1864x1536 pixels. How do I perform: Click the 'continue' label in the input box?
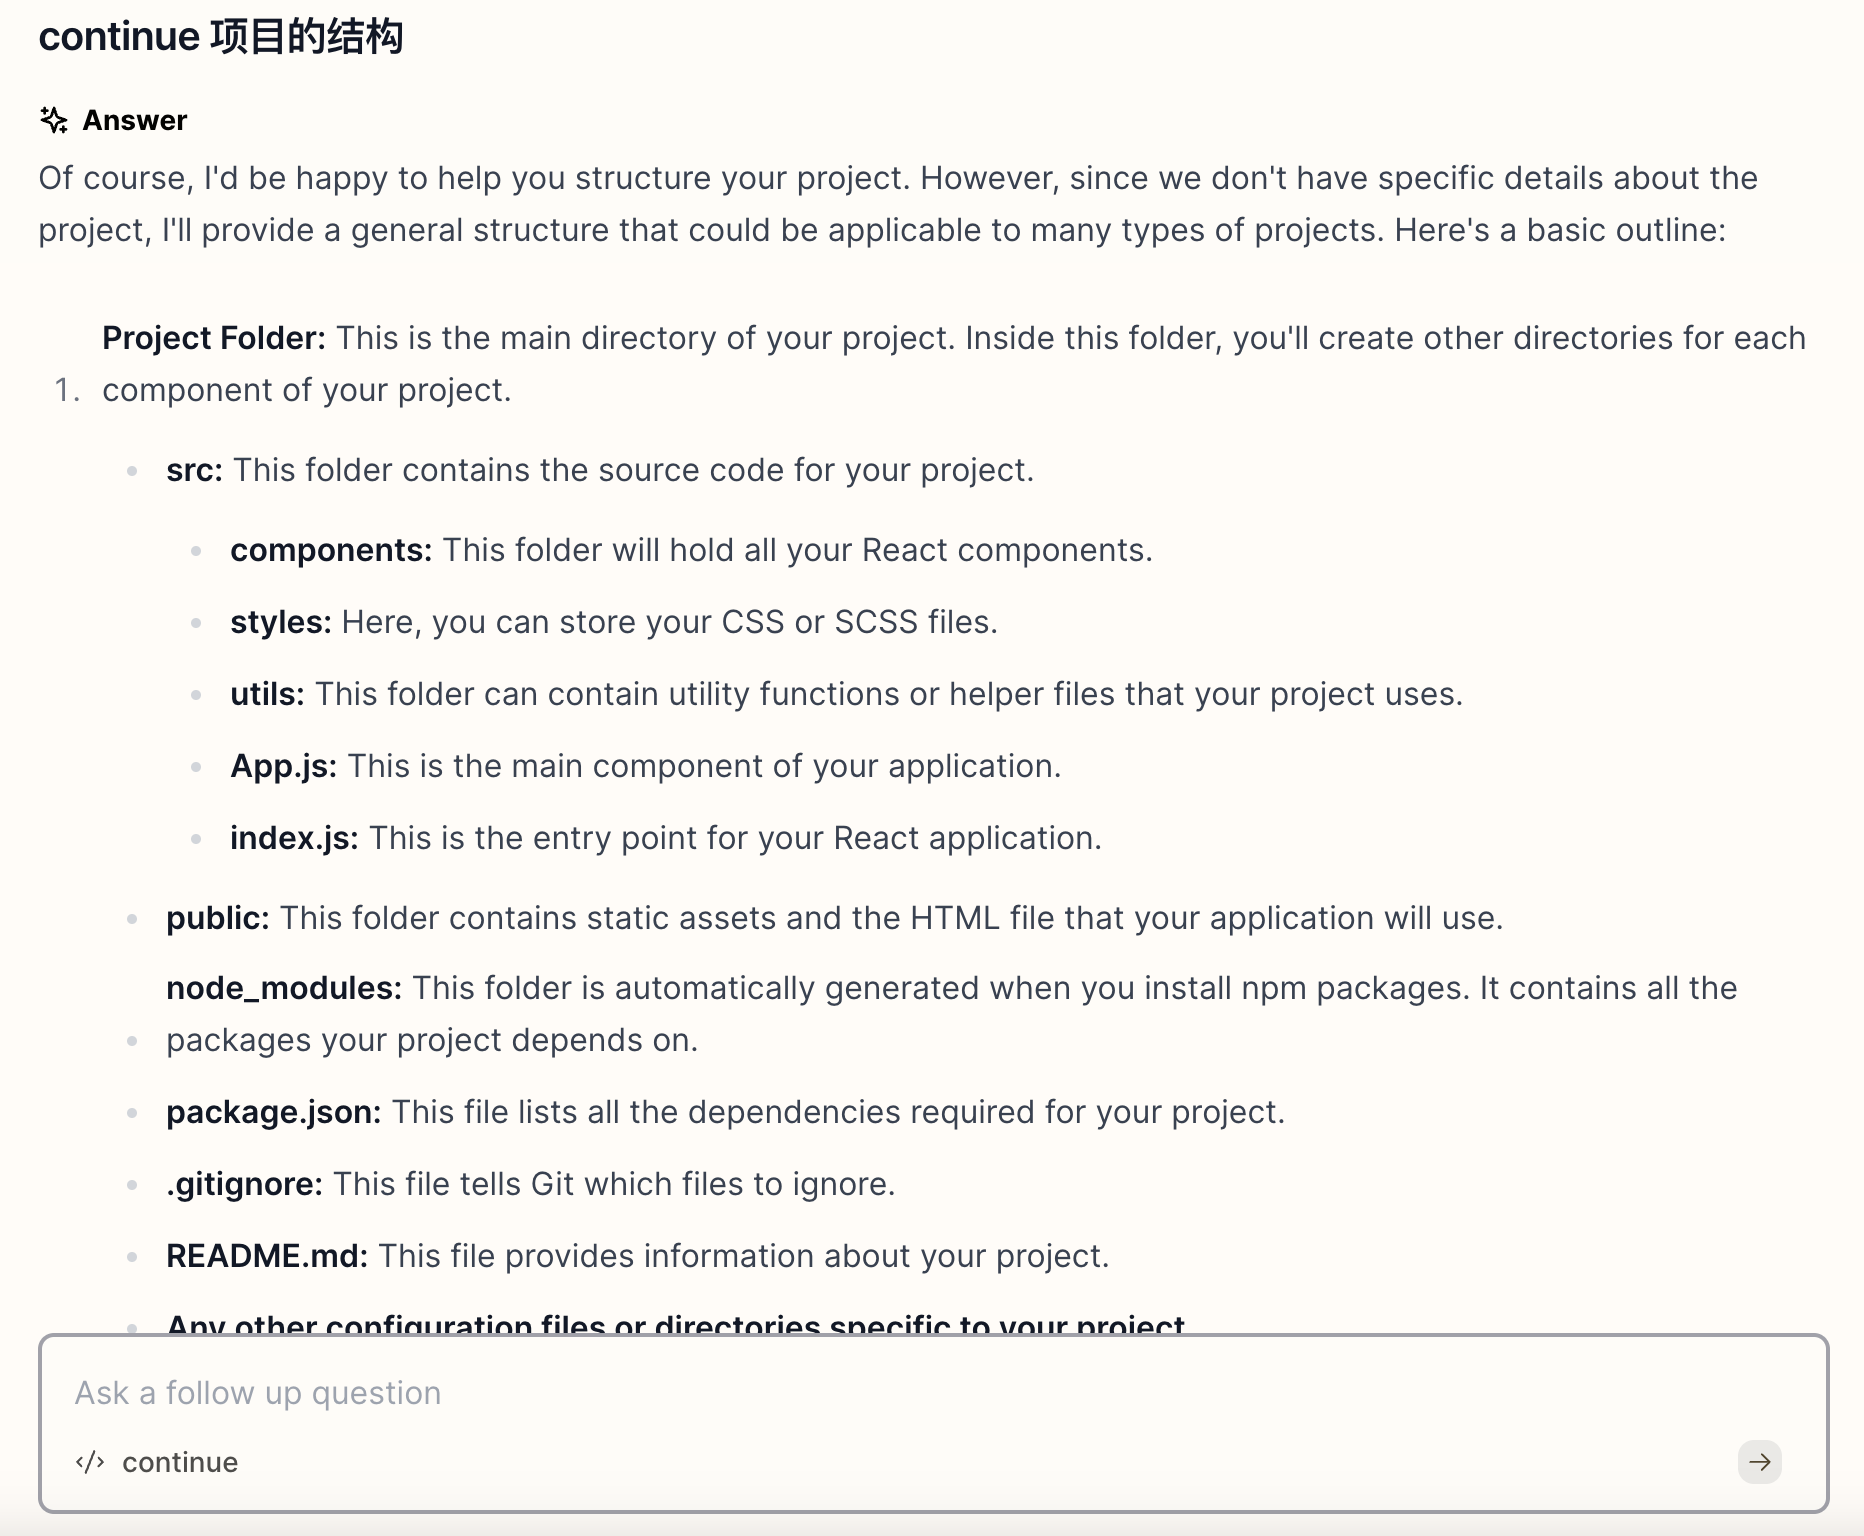[x=180, y=1462]
